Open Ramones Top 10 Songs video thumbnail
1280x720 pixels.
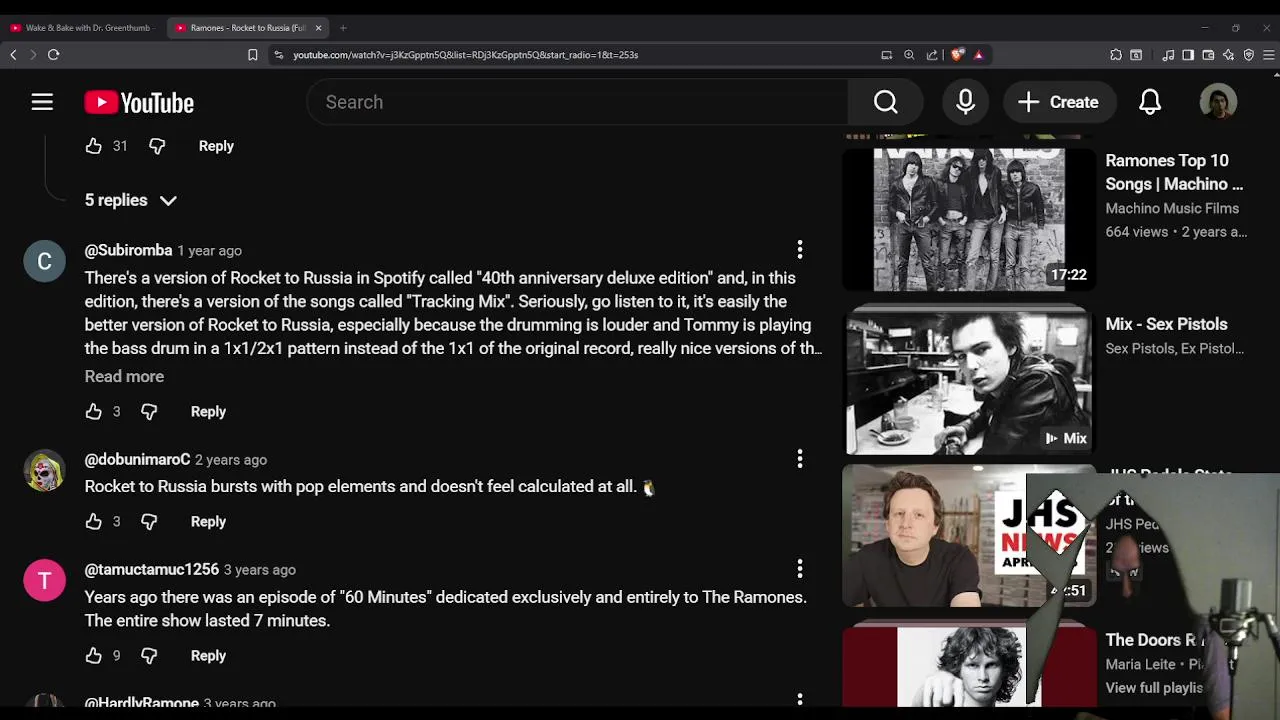pos(969,218)
